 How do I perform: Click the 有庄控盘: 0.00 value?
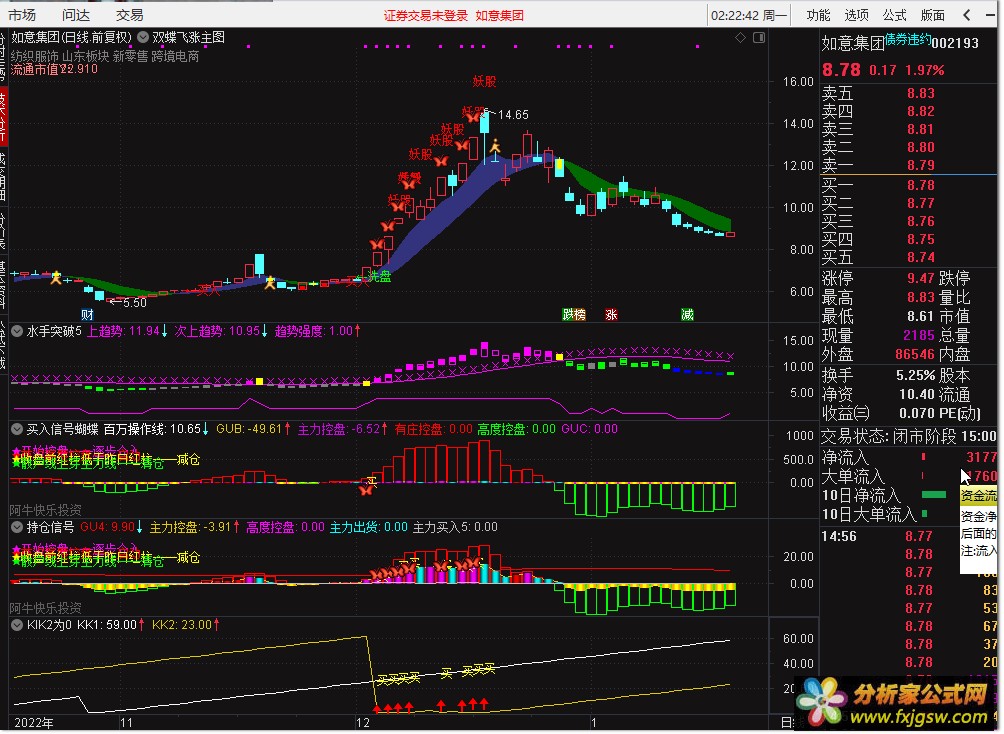tap(433, 429)
